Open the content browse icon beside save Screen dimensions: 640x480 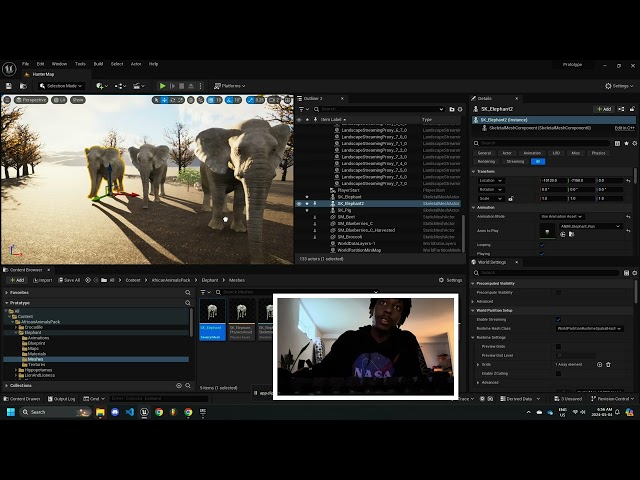(x=23, y=86)
